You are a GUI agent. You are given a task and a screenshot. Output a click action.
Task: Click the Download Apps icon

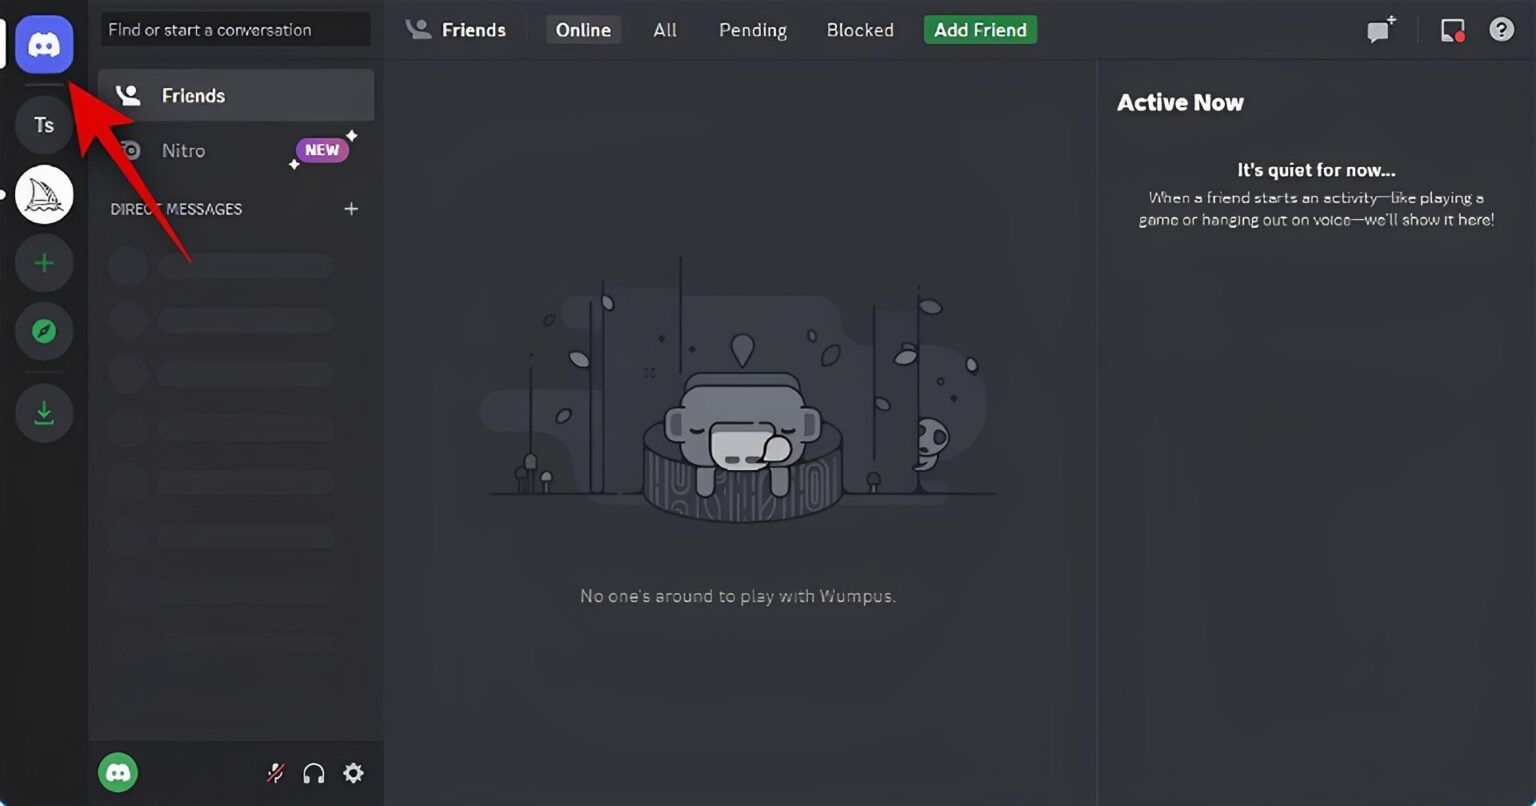pyautogui.click(x=44, y=412)
